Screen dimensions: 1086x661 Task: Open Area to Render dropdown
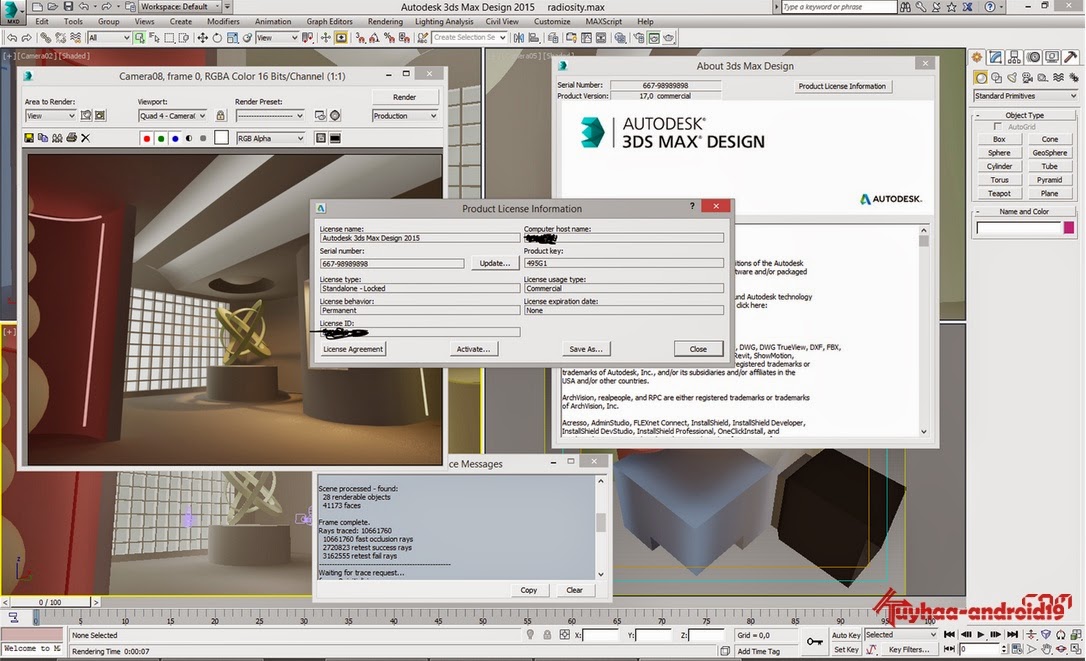(x=50, y=116)
